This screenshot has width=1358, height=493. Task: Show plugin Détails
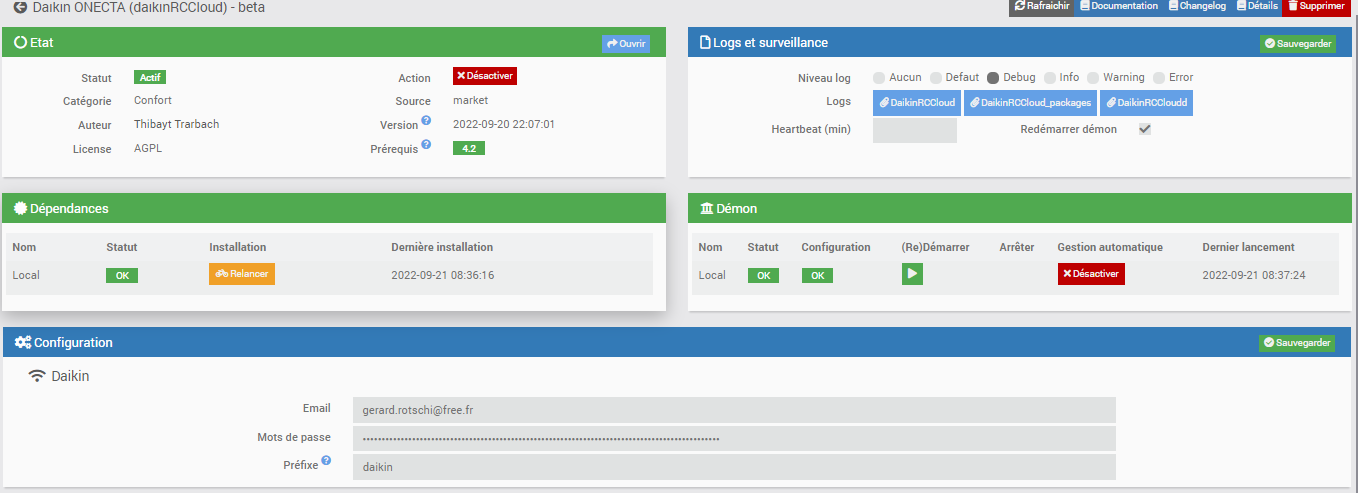pos(1257,6)
